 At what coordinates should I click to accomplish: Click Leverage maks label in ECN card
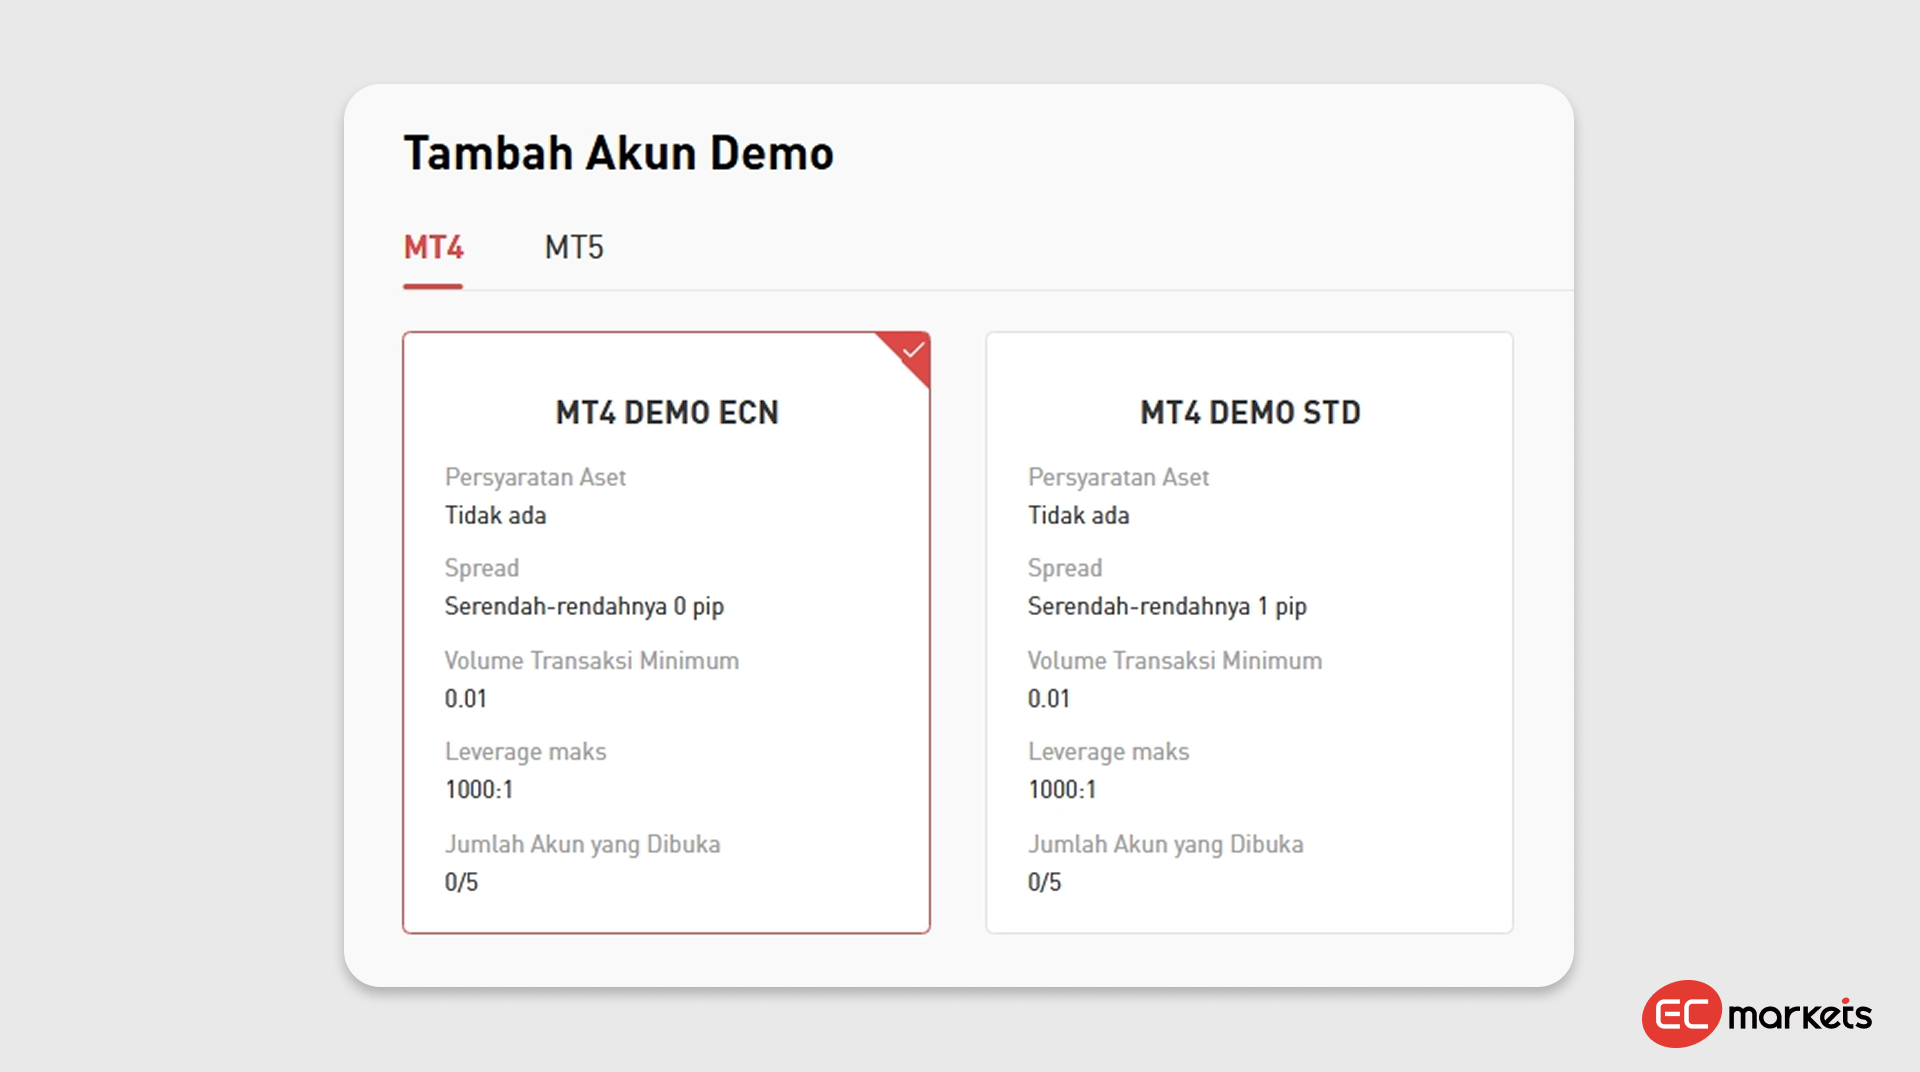525,752
